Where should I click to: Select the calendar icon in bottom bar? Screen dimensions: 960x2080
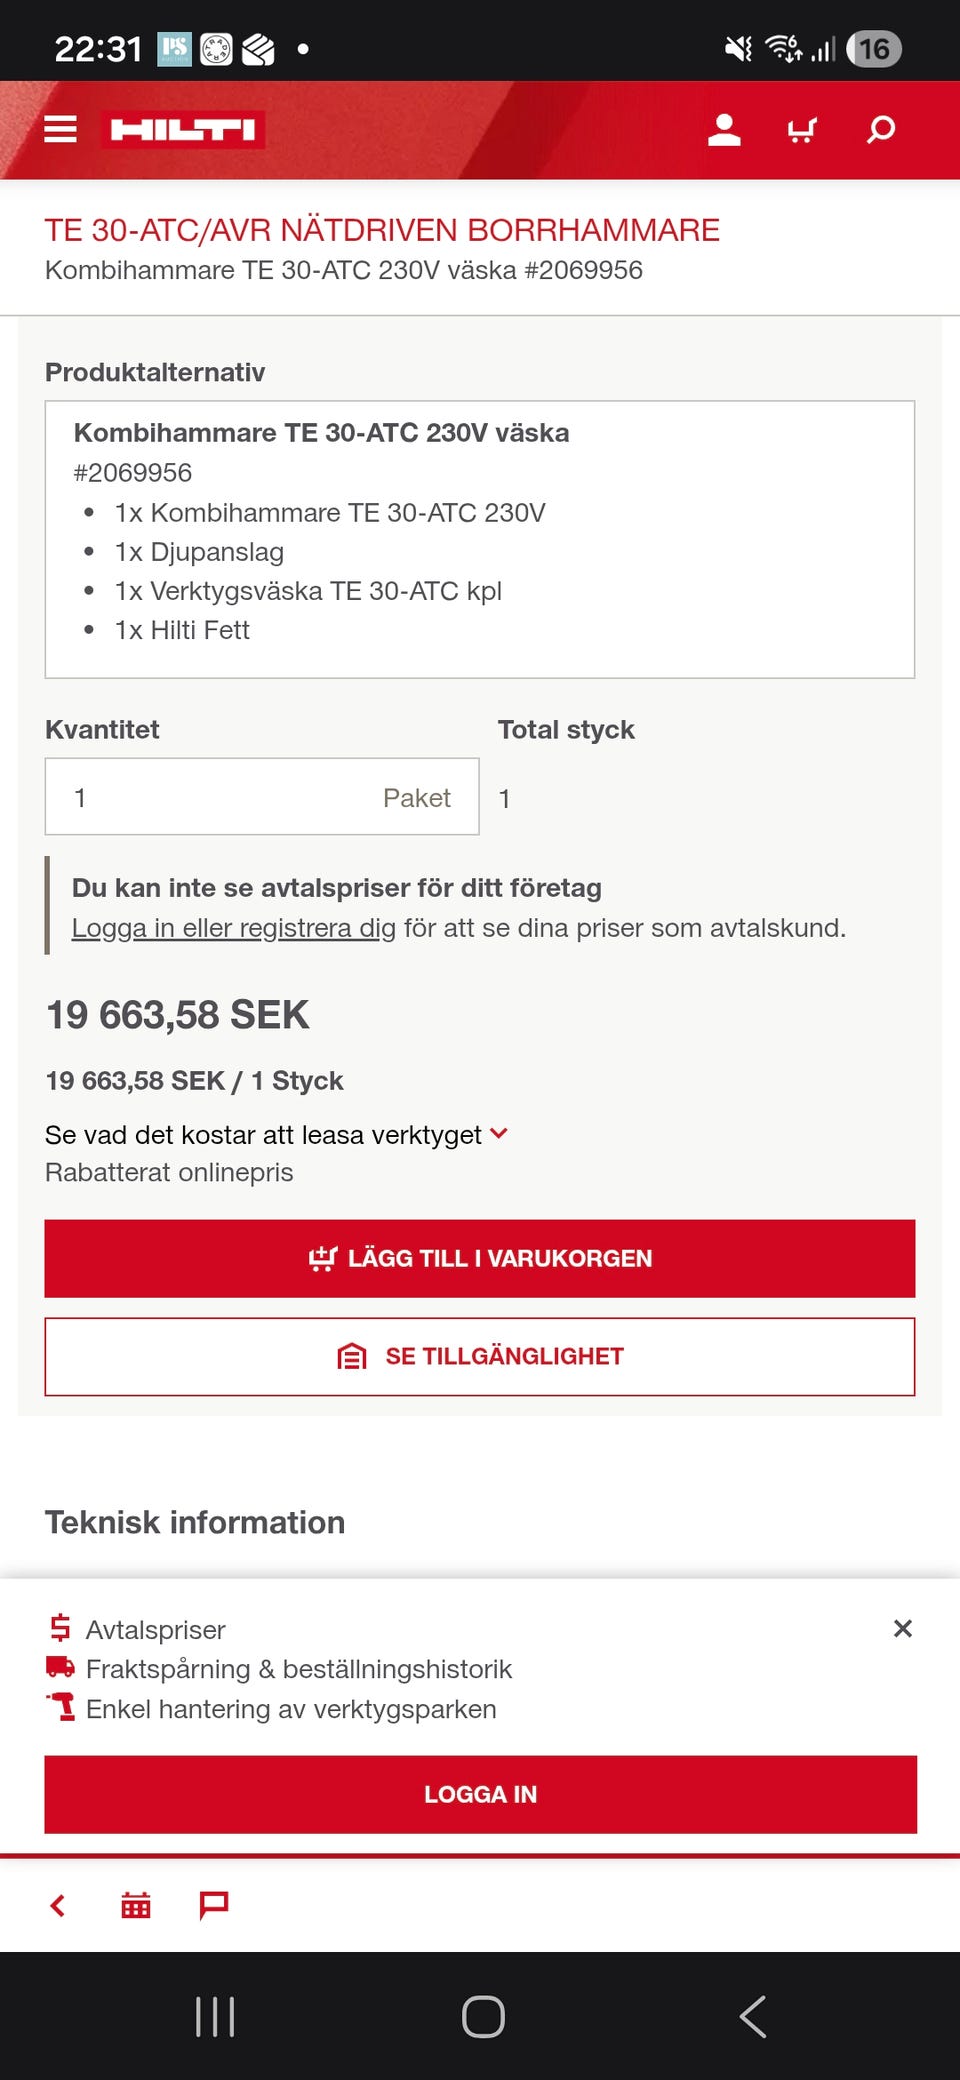135,1904
